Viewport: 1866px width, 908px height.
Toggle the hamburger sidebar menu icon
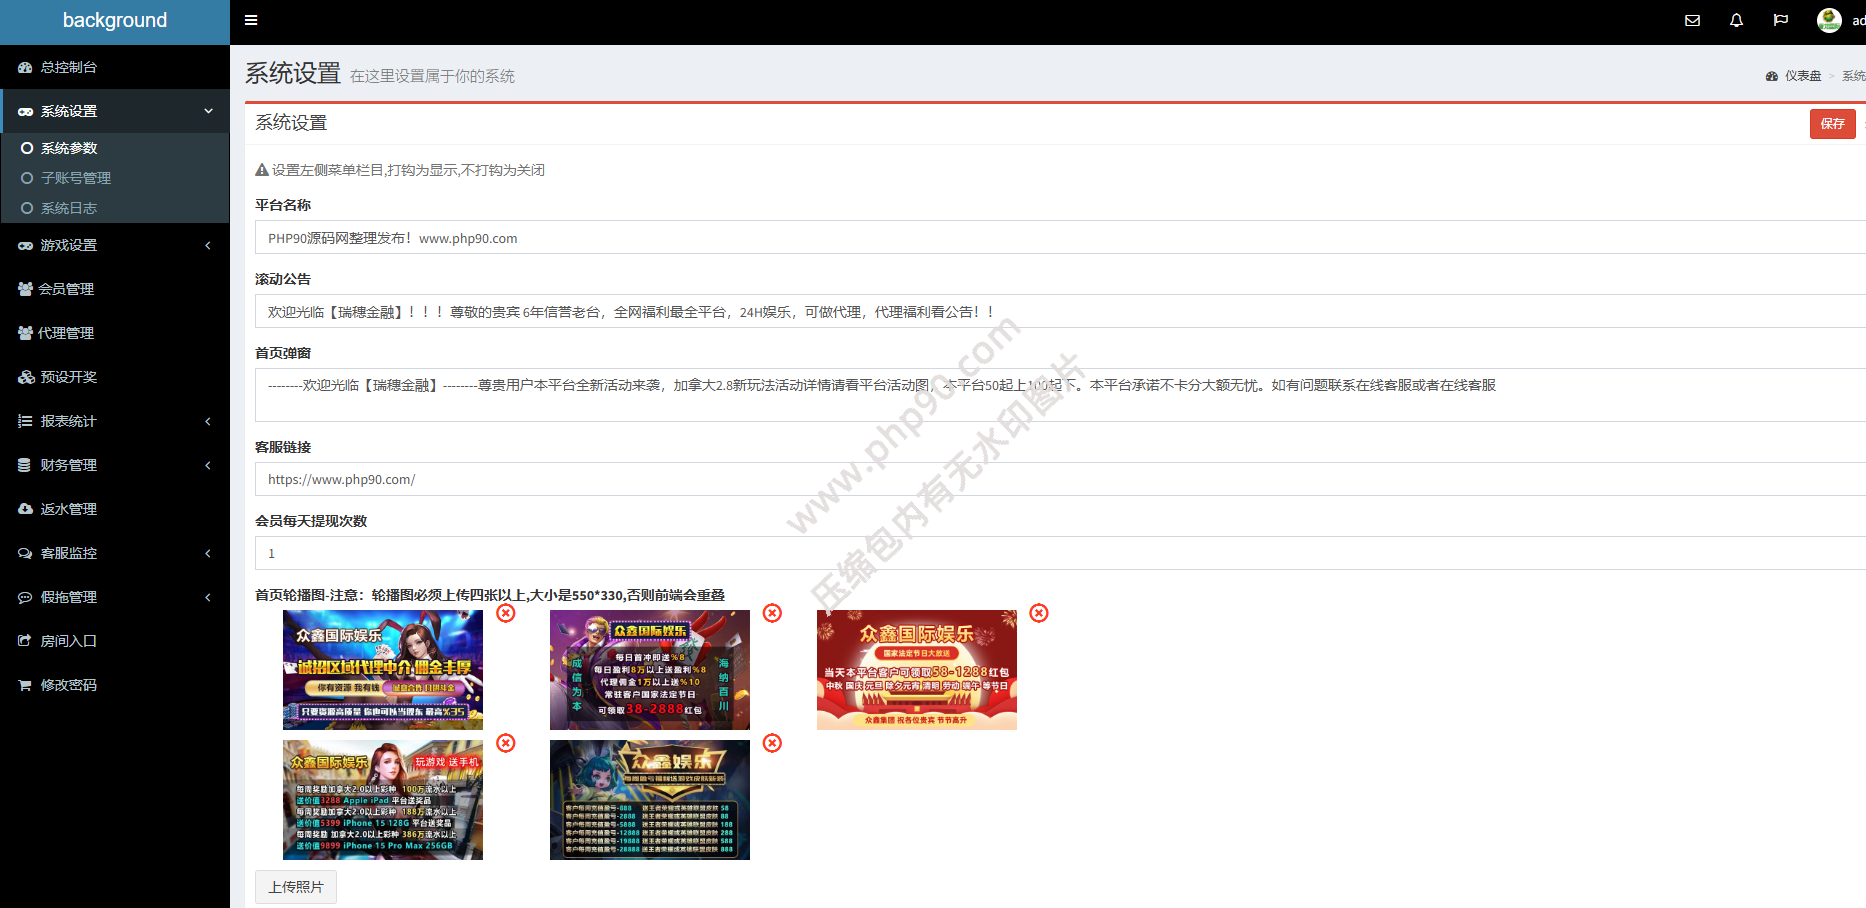(x=251, y=20)
